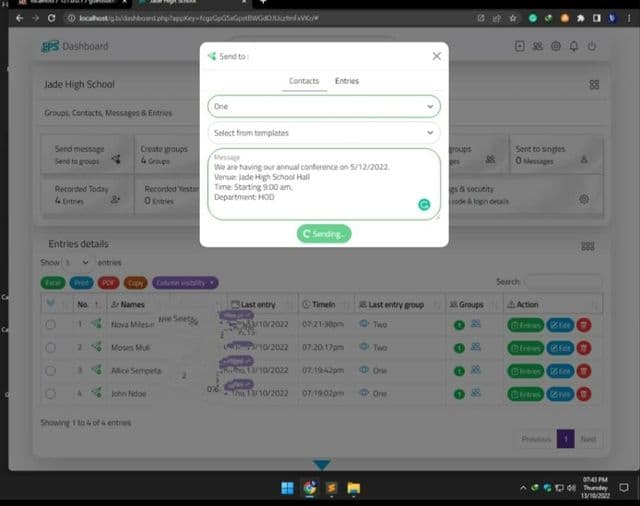Click the gear icon on security settings card
The width and height of the screenshot is (640, 506).
pyautogui.click(x=584, y=199)
